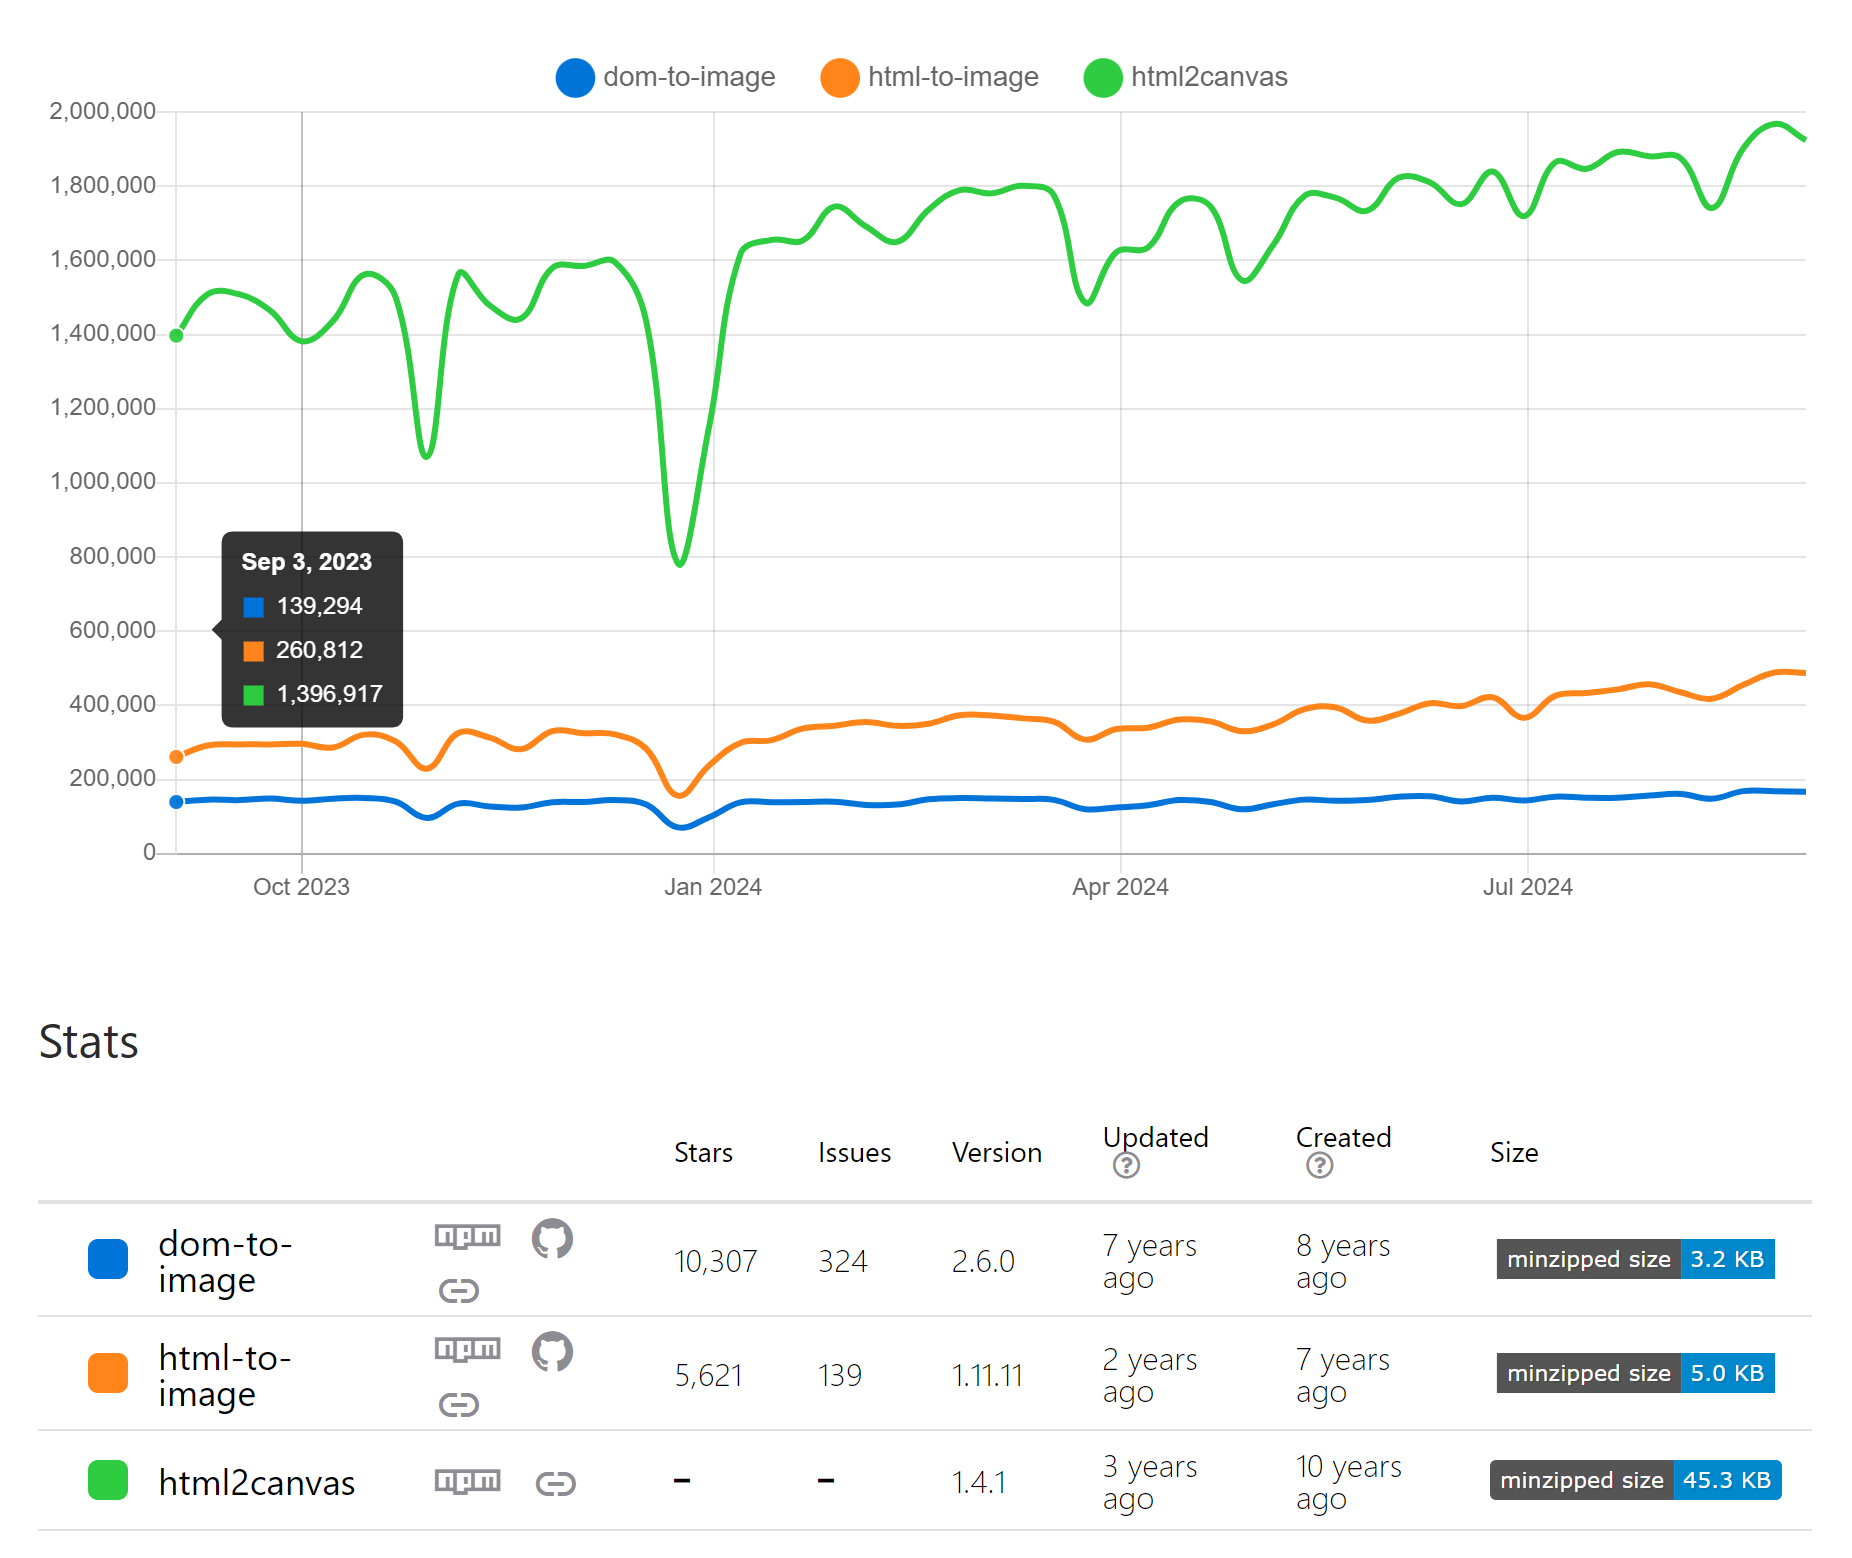Open homepage link icon for dom-to-image
The height and width of the screenshot is (1558, 1852).
[459, 1291]
